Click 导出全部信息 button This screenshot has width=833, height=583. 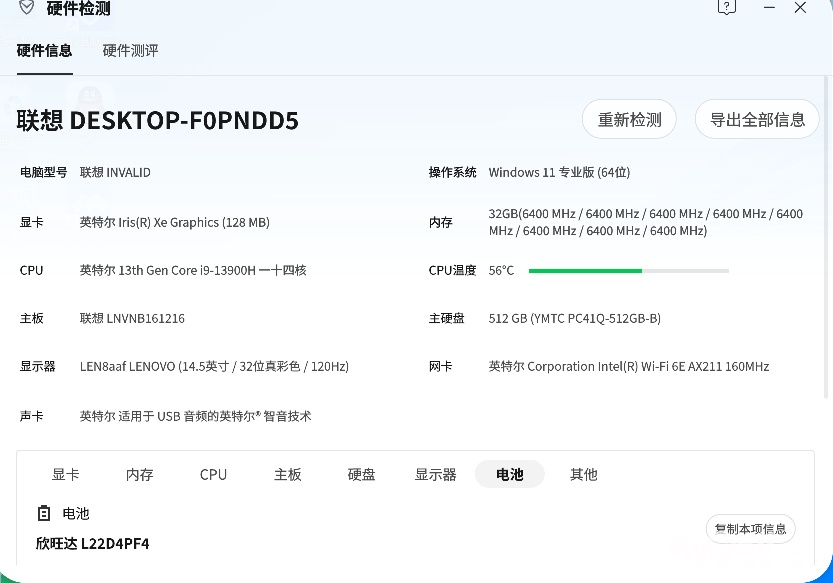[757, 120]
